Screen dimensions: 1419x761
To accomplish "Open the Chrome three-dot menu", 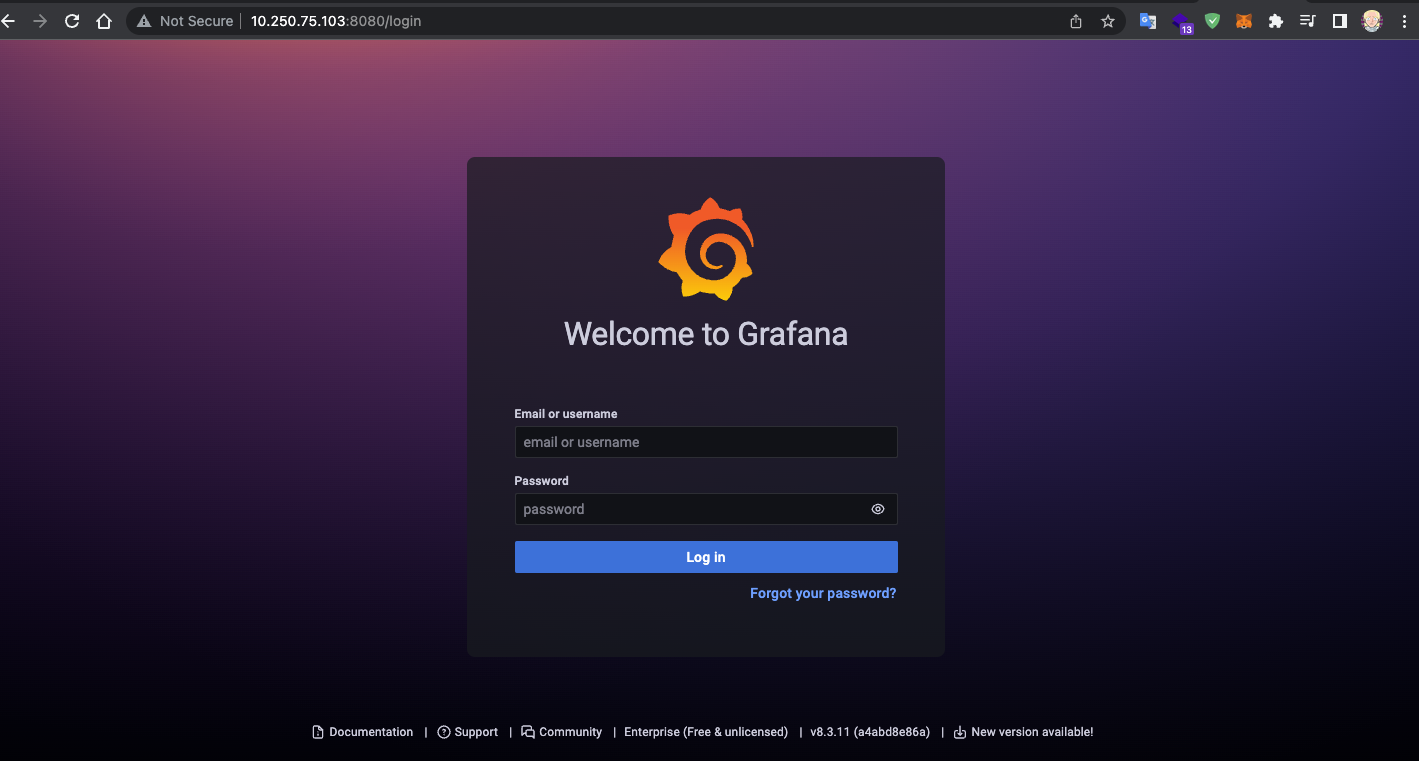I will click(x=1404, y=21).
